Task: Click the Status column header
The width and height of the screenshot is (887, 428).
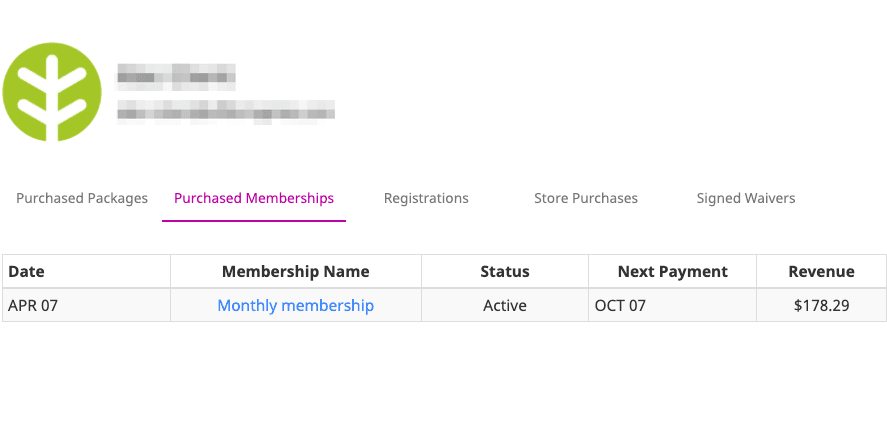Action: click(505, 271)
